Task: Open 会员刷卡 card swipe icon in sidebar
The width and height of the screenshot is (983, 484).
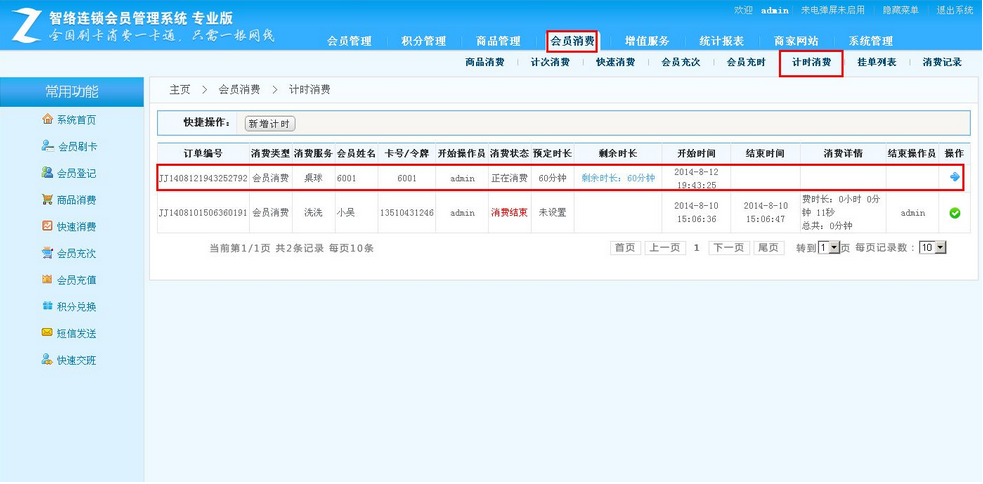Action: 47,147
